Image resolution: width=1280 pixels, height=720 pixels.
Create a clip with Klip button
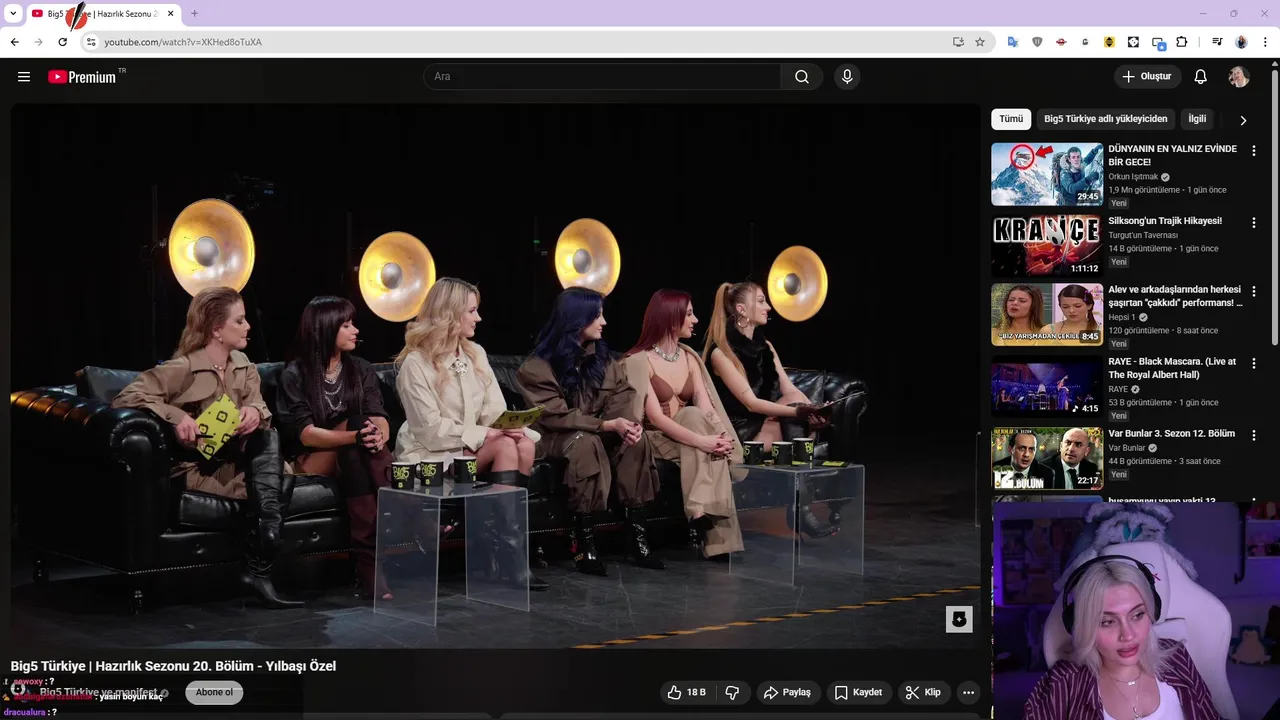[x=922, y=692]
